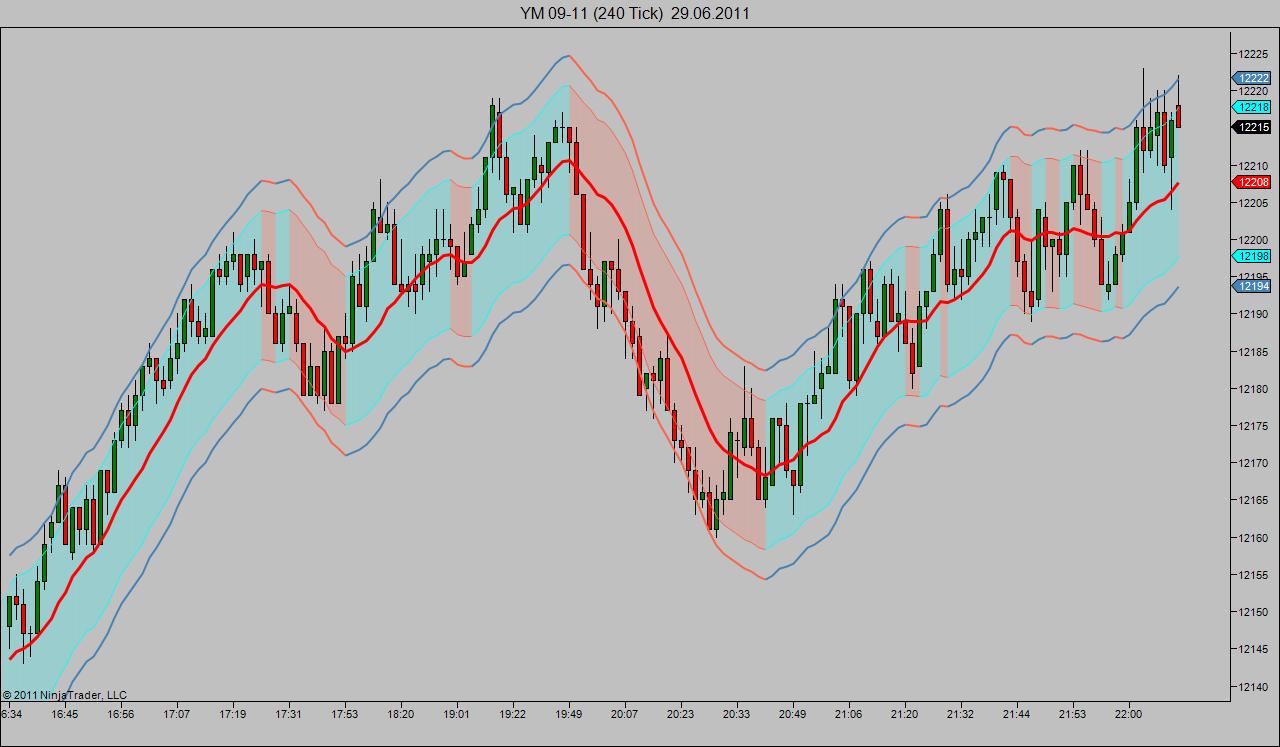This screenshot has width=1280, height=747.
Task: Click the 19:01 time axis label
Action: click(x=457, y=715)
